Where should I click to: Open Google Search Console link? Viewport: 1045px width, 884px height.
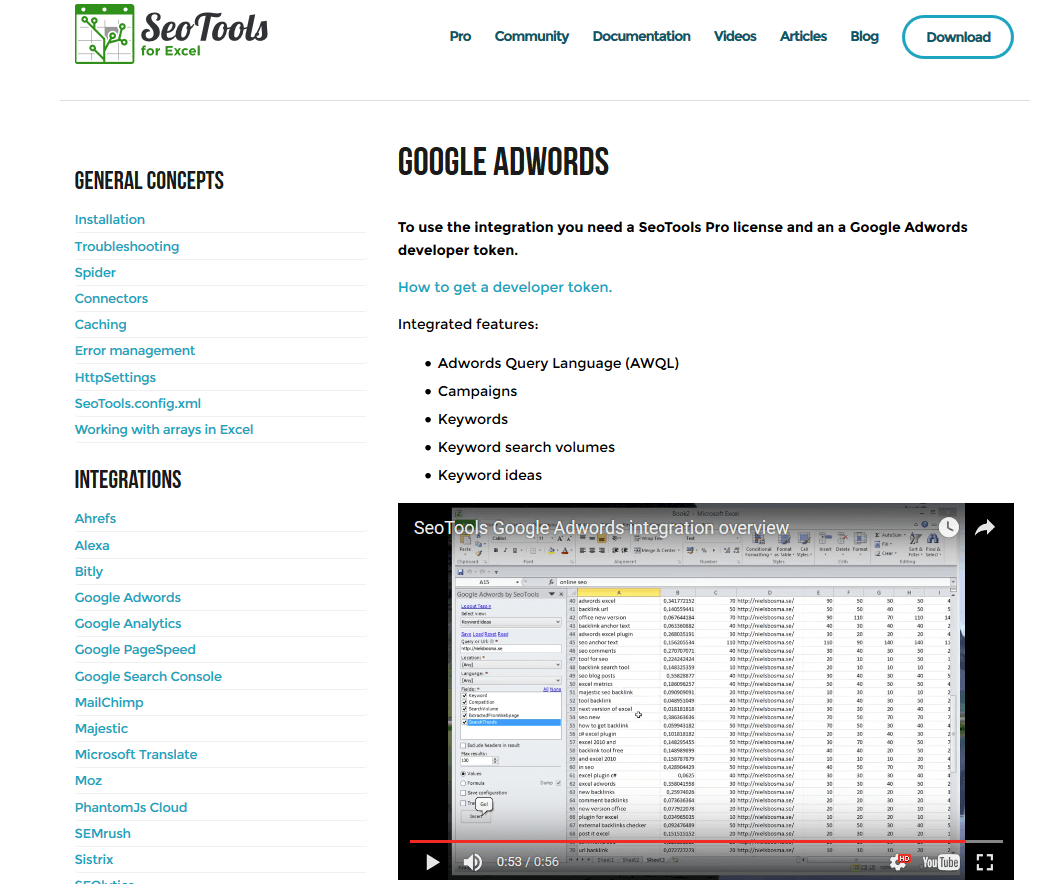point(148,676)
